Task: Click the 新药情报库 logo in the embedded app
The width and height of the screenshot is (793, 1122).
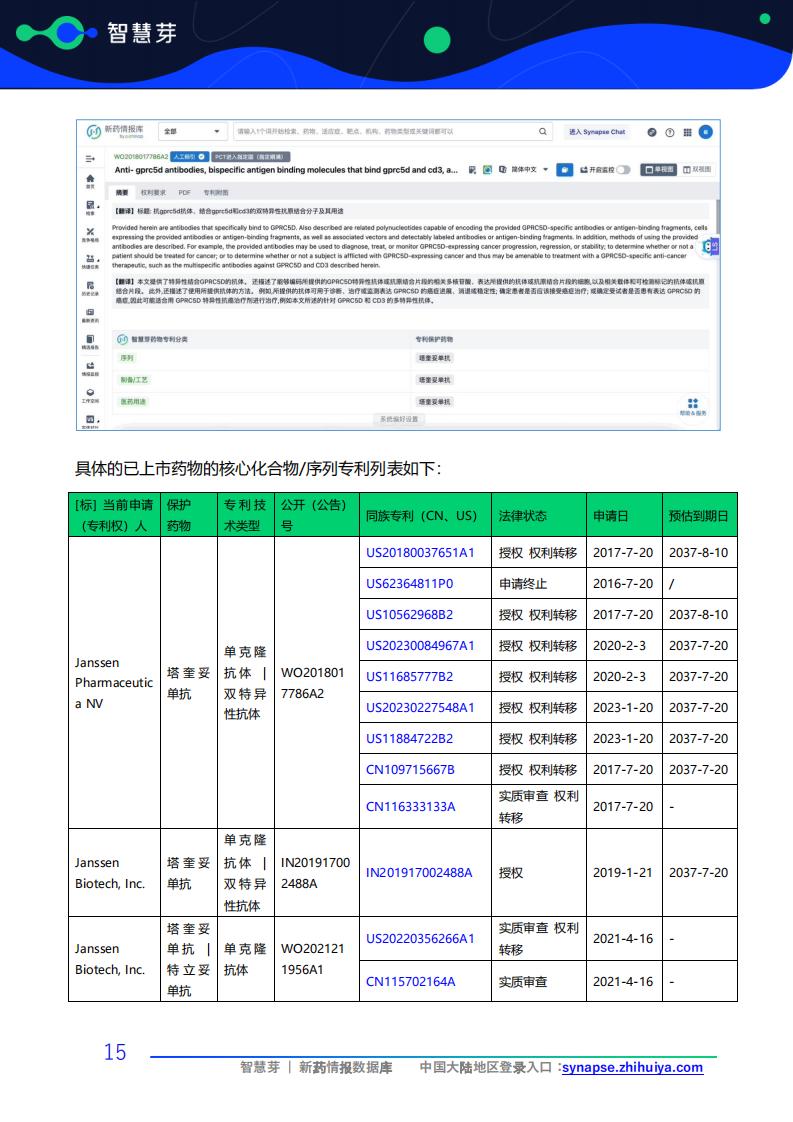Action: click(x=115, y=132)
